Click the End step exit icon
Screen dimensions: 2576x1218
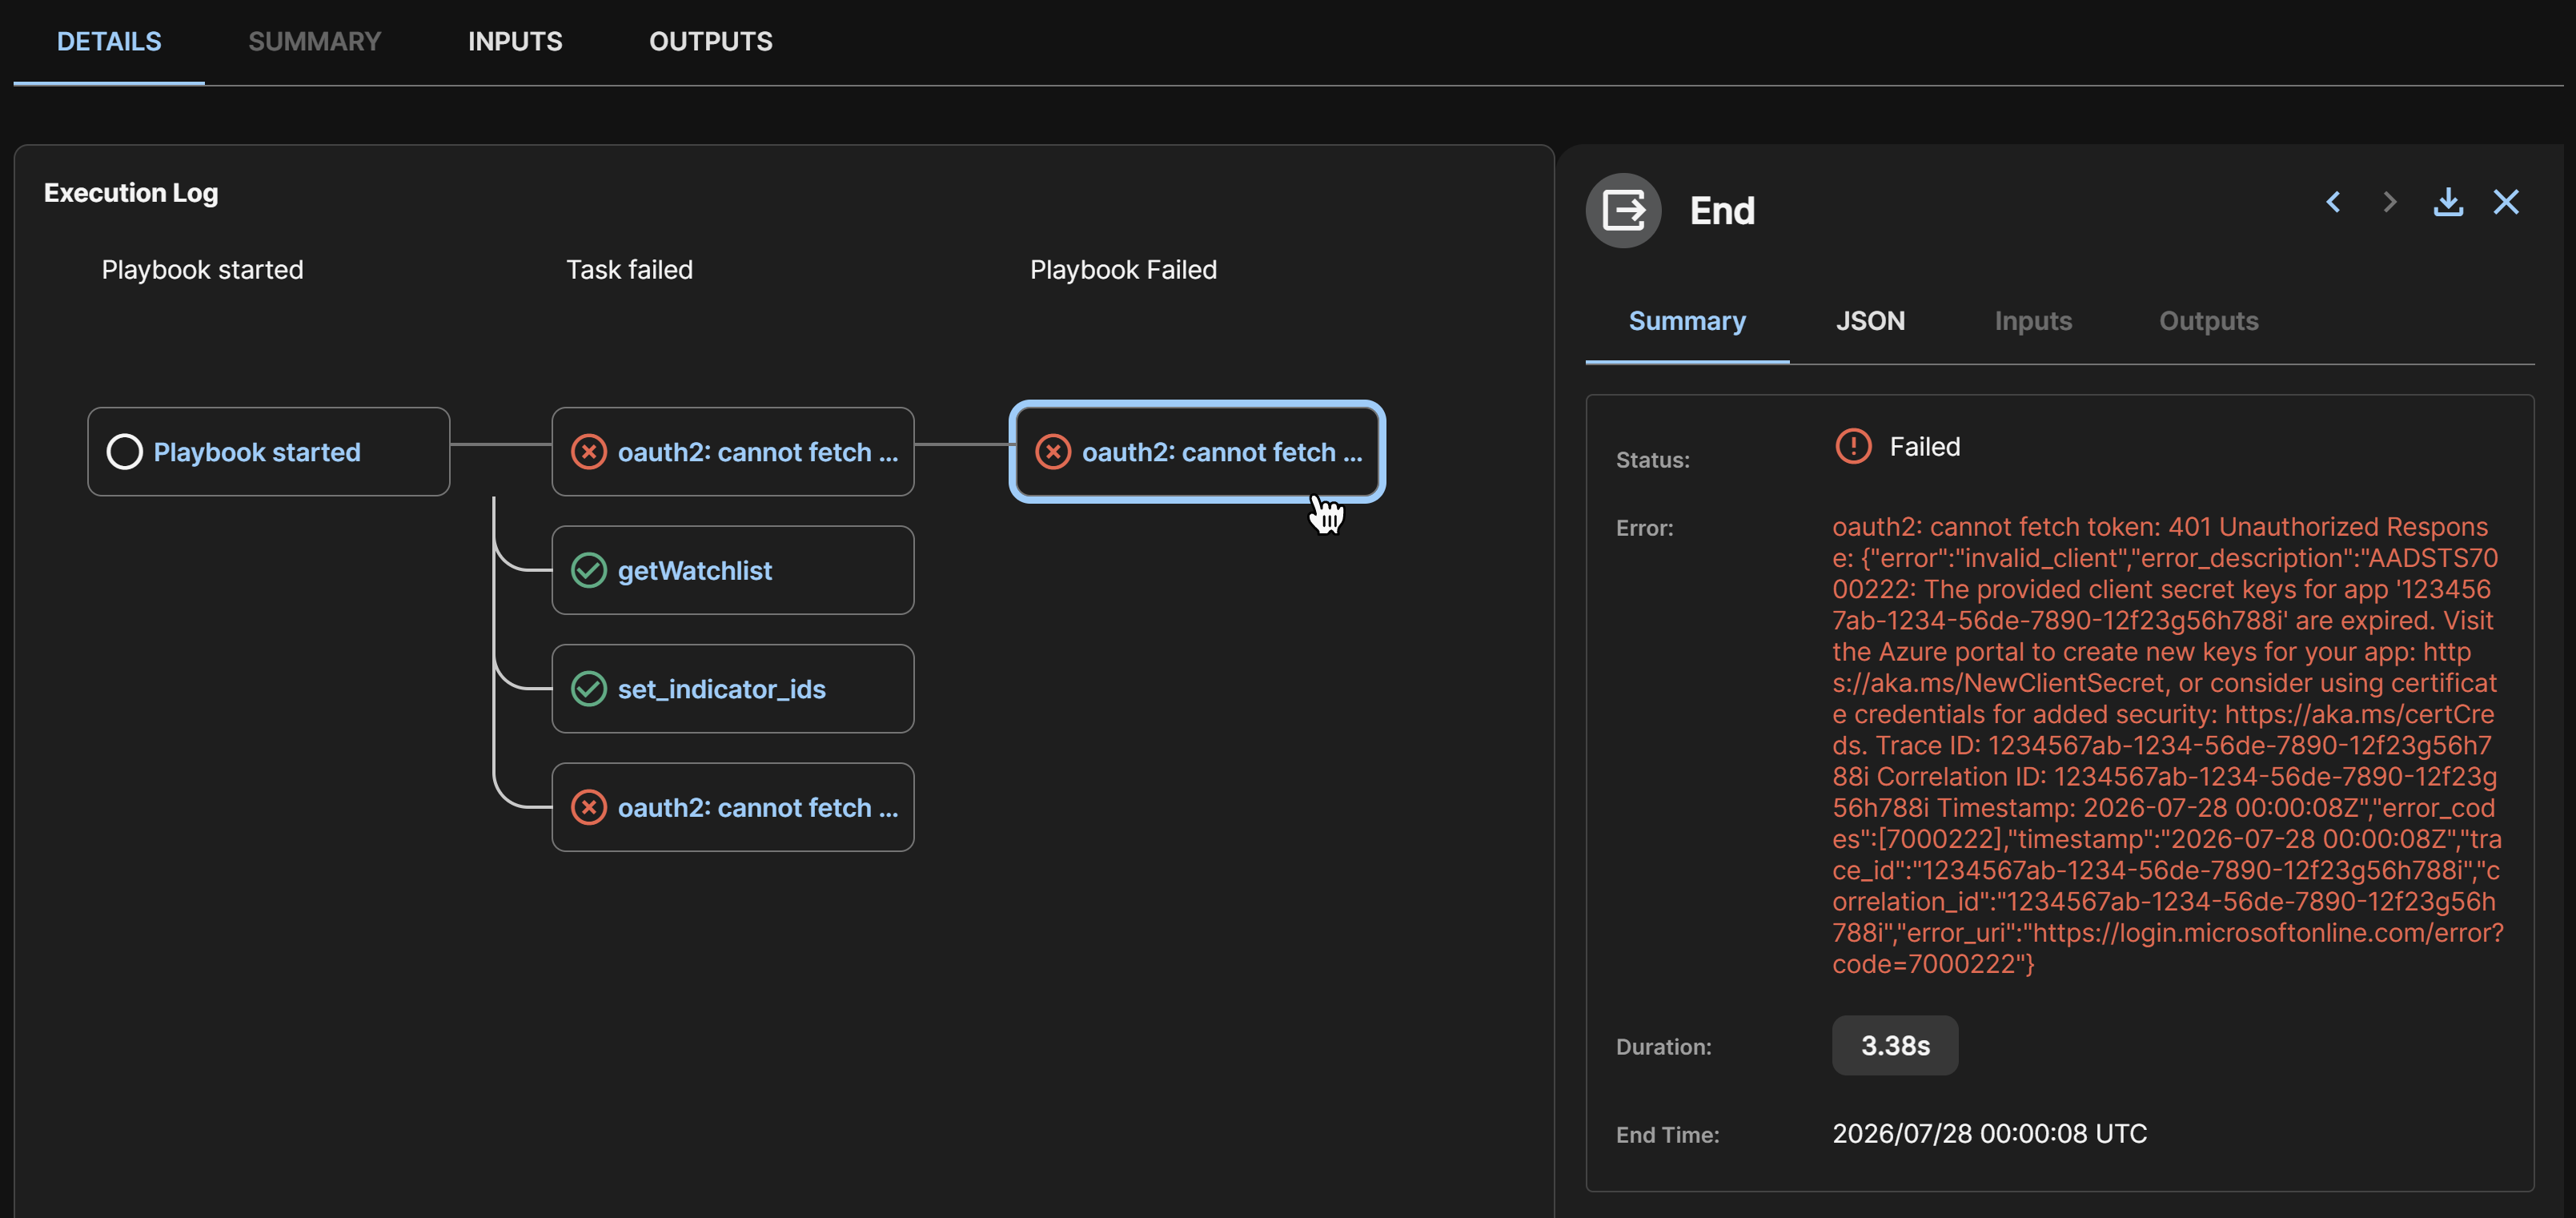[1623, 210]
